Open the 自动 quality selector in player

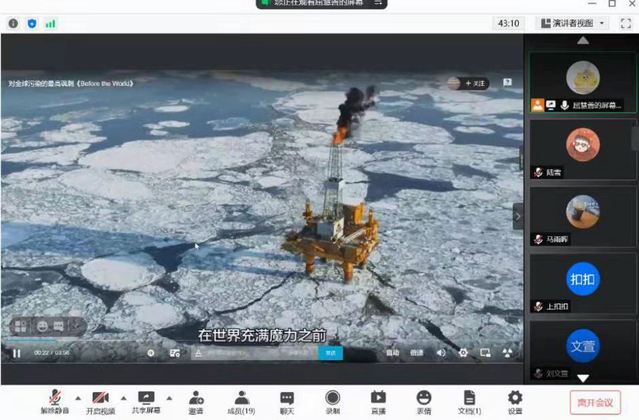coord(393,353)
